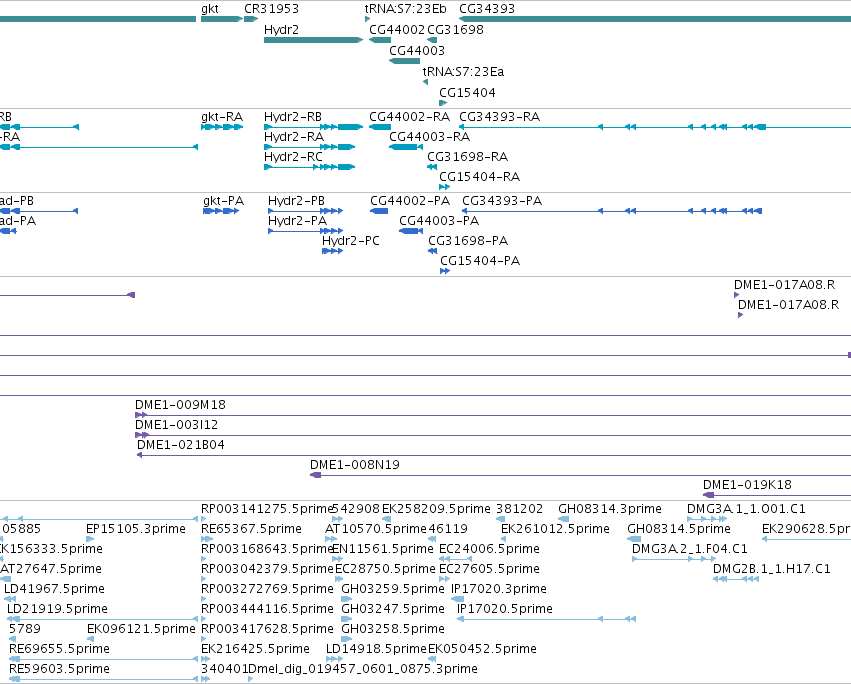The width and height of the screenshot is (851, 684).
Task: Click the EK096121.5prime EST label
Action: [141, 629]
